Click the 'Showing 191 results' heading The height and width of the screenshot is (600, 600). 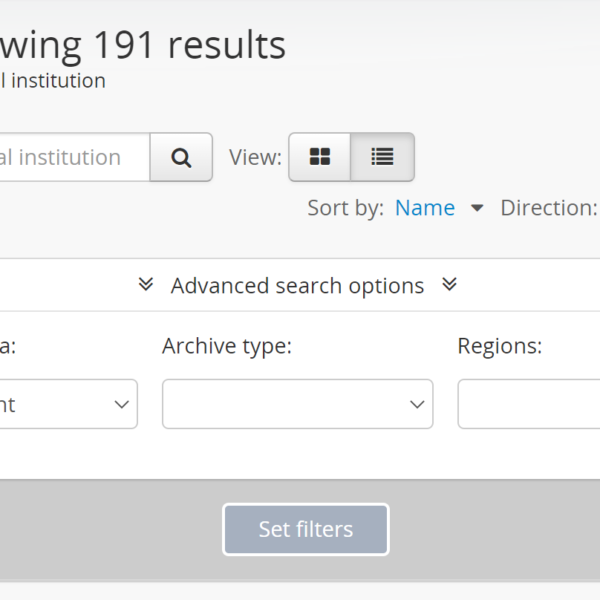(x=143, y=45)
